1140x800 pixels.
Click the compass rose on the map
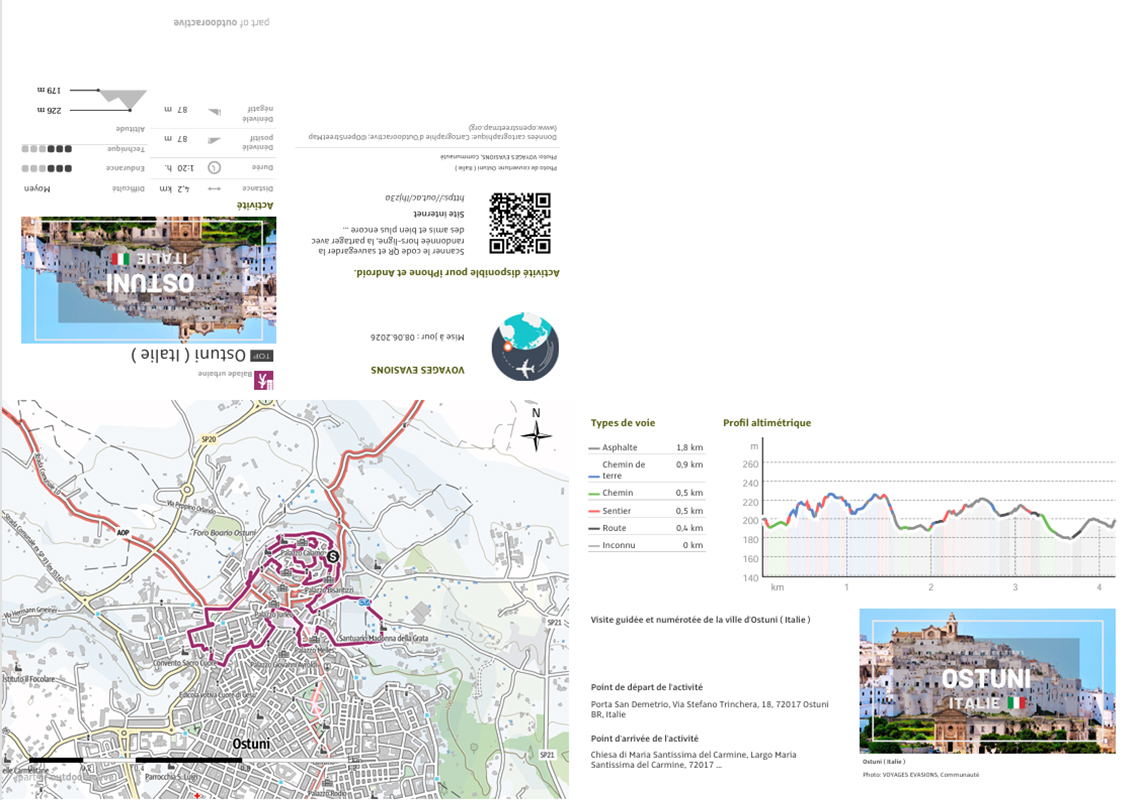click(536, 431)
